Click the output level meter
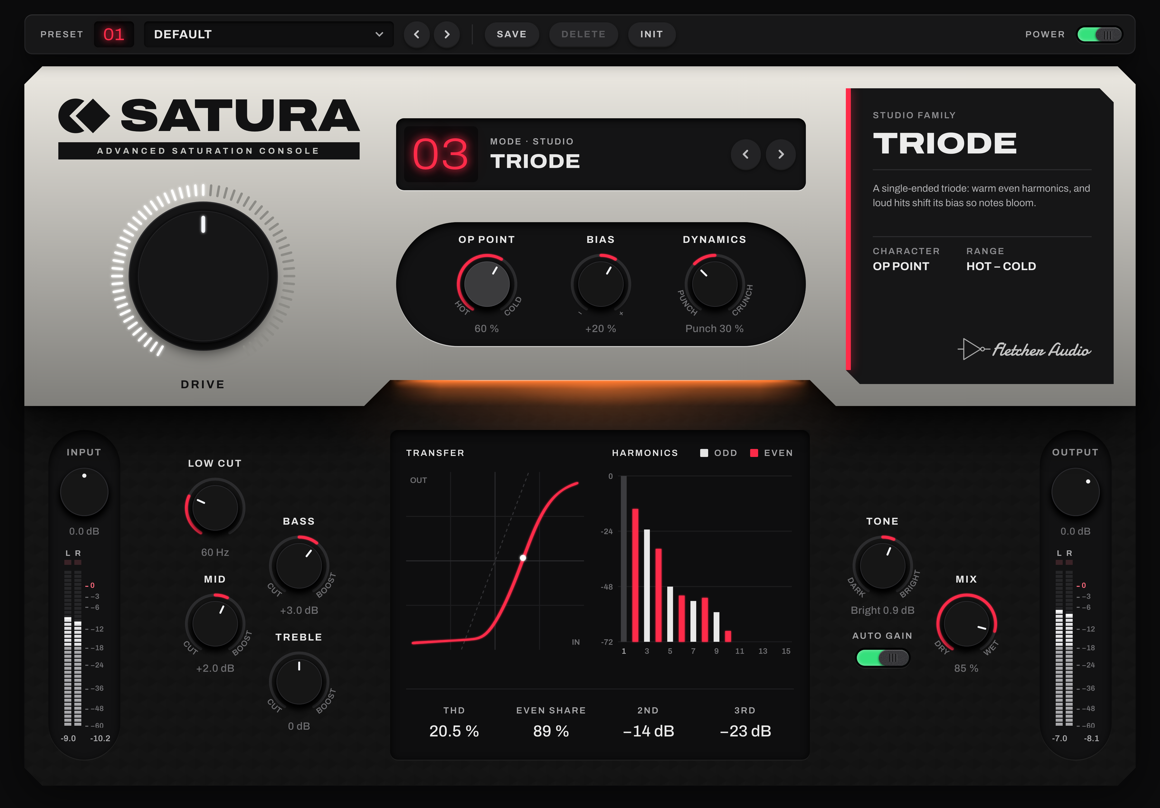Viewport: 1160px width, 808px height. 1064,642
